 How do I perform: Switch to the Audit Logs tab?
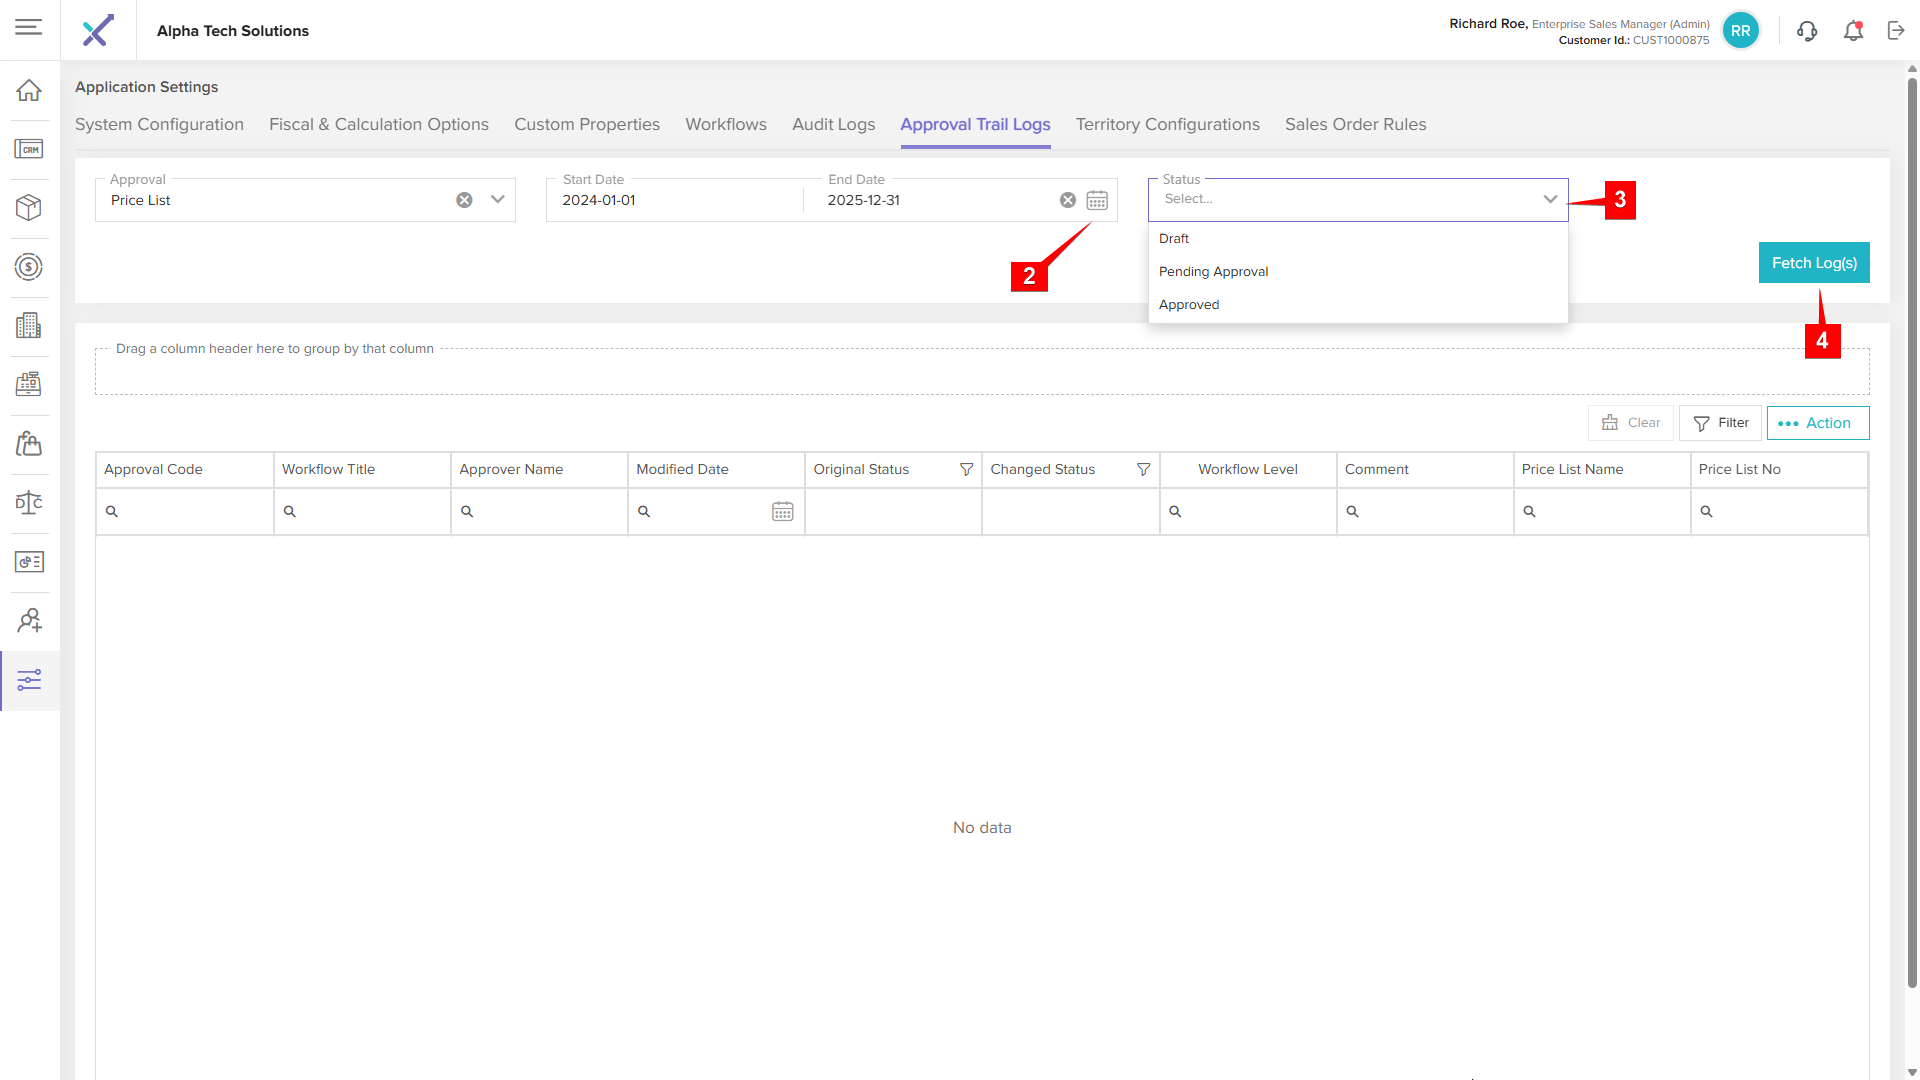pos(833,124)
